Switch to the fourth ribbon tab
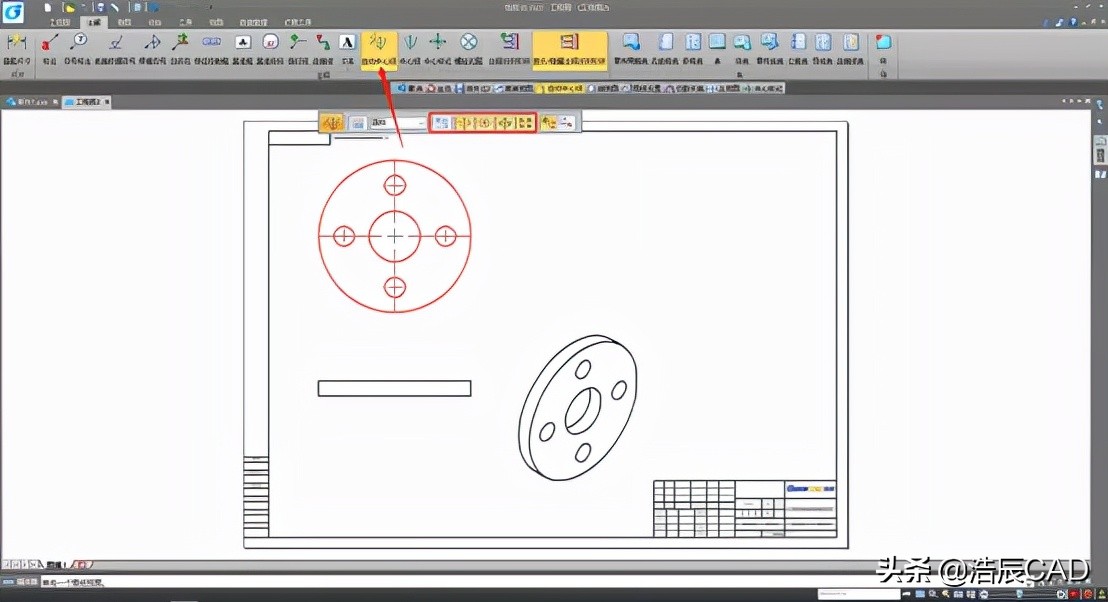This screenshot has height=602, width=1108. pos(155,23)
